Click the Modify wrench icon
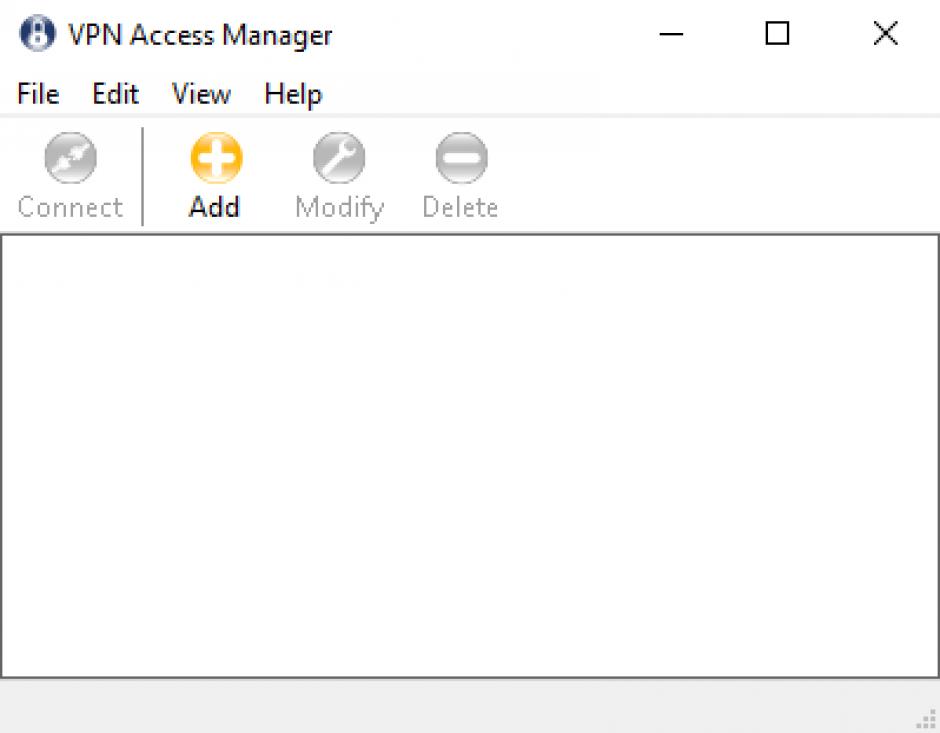Viewport: 940px width, 733px height. tap(339, 159)
